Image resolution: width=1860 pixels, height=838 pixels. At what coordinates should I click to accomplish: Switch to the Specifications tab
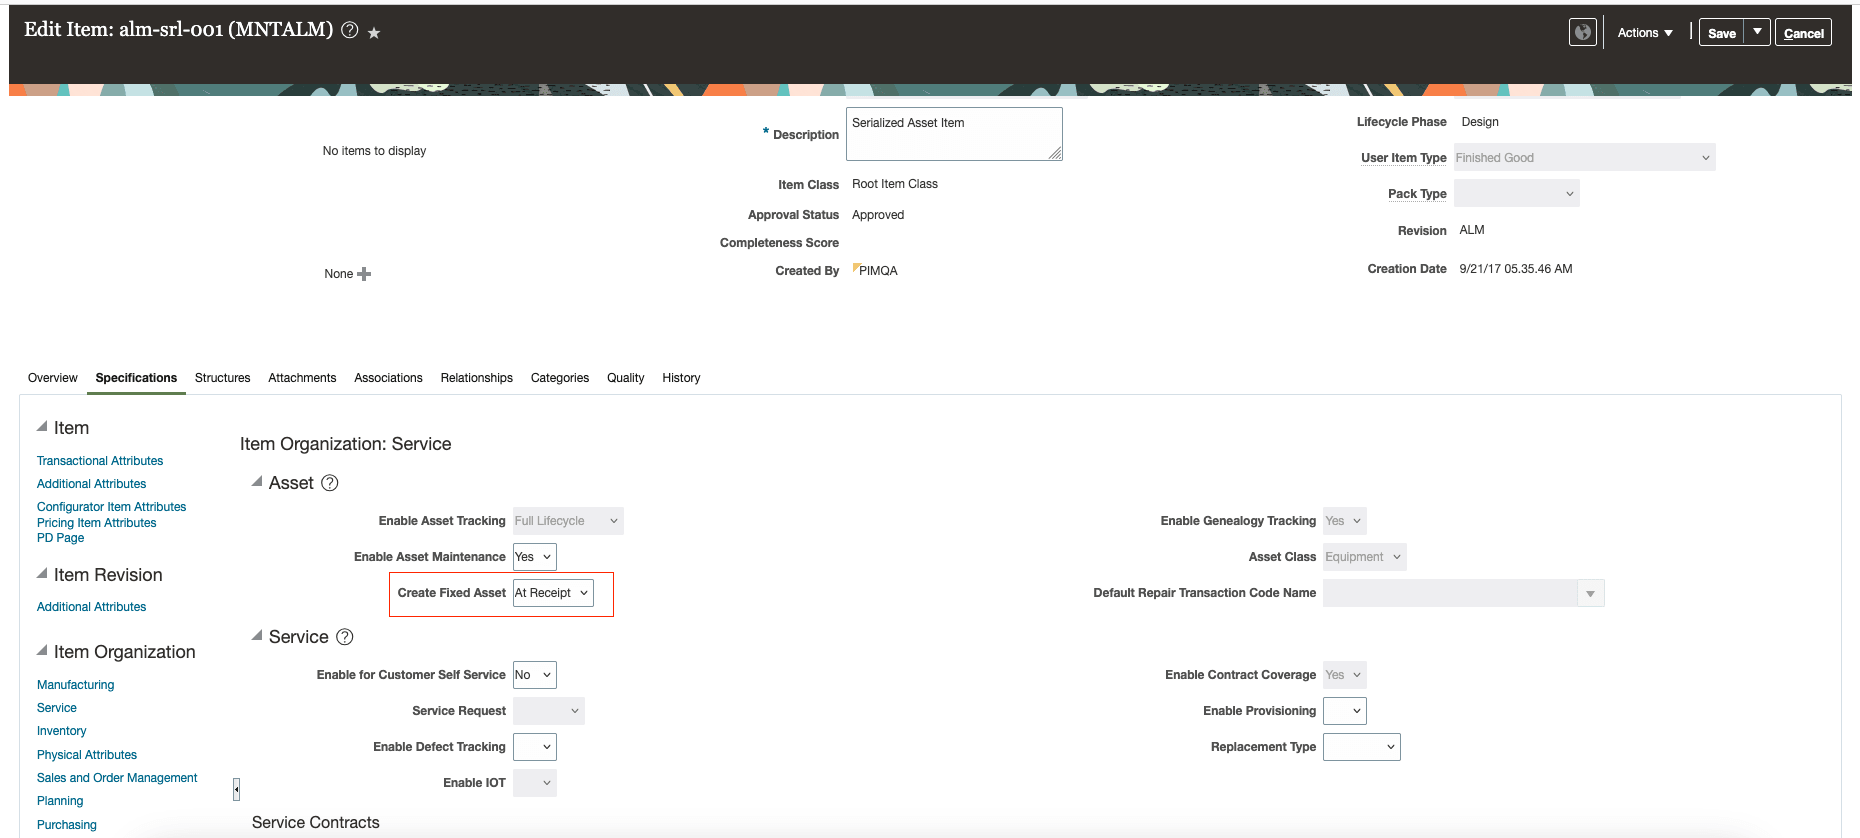[136, 378]
